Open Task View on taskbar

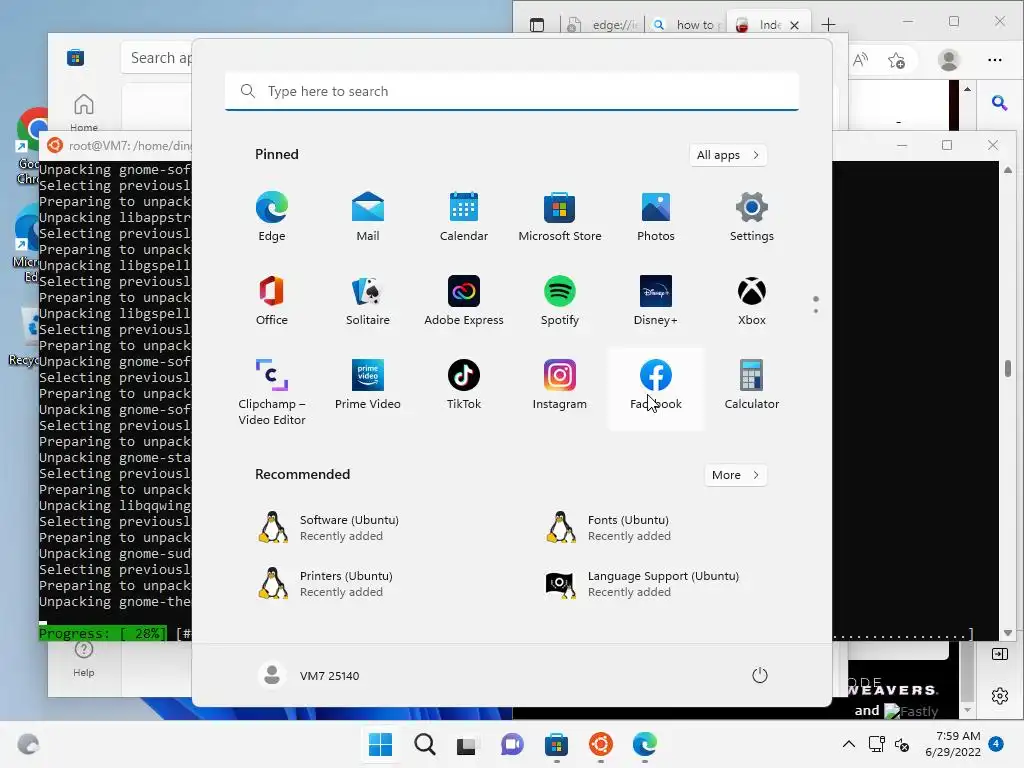click(x=466, y=744)
